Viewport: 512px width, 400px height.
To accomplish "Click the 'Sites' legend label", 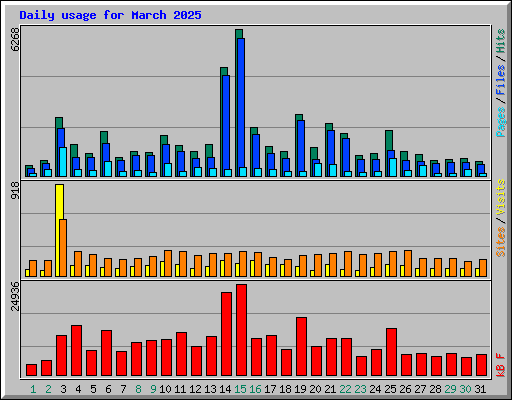I will [x=501, y=242].
